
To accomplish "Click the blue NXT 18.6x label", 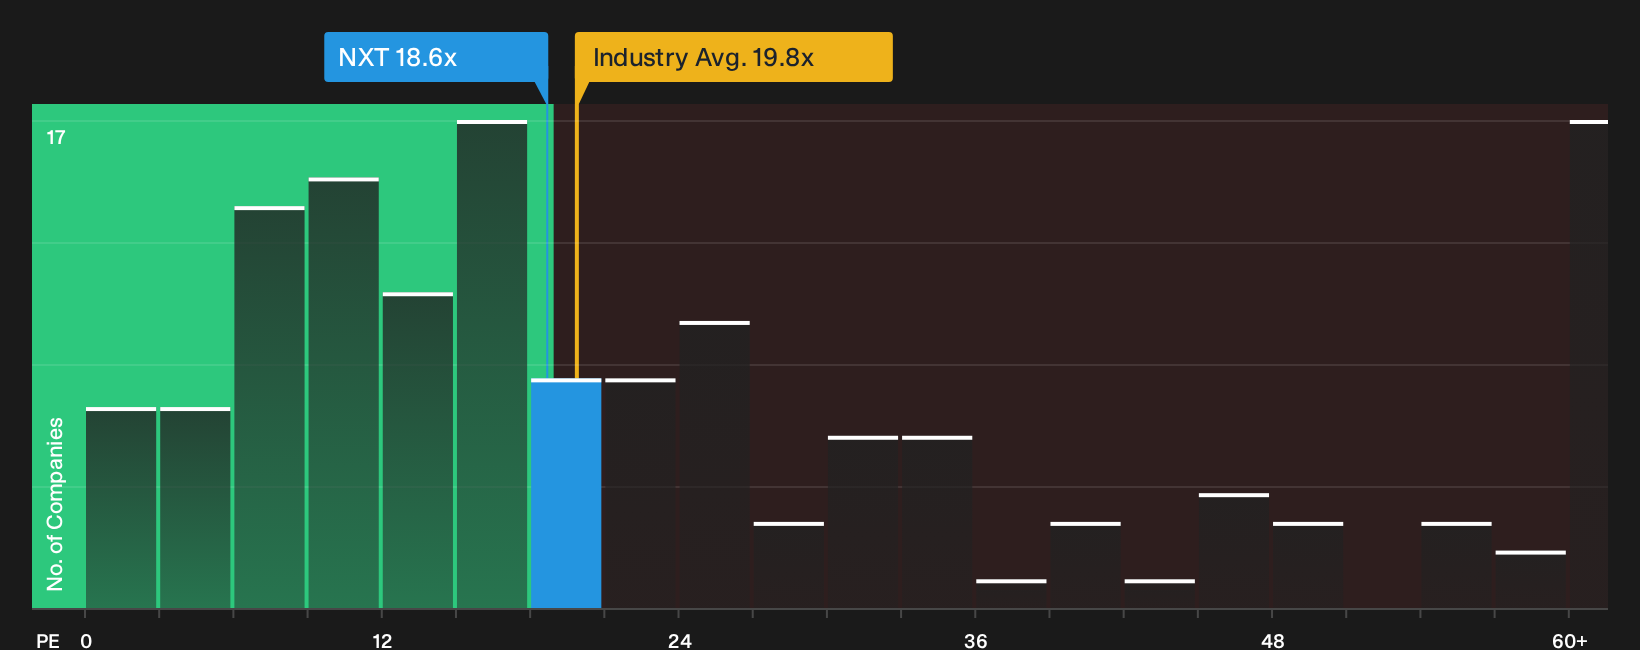I will (x=436, y=57).
